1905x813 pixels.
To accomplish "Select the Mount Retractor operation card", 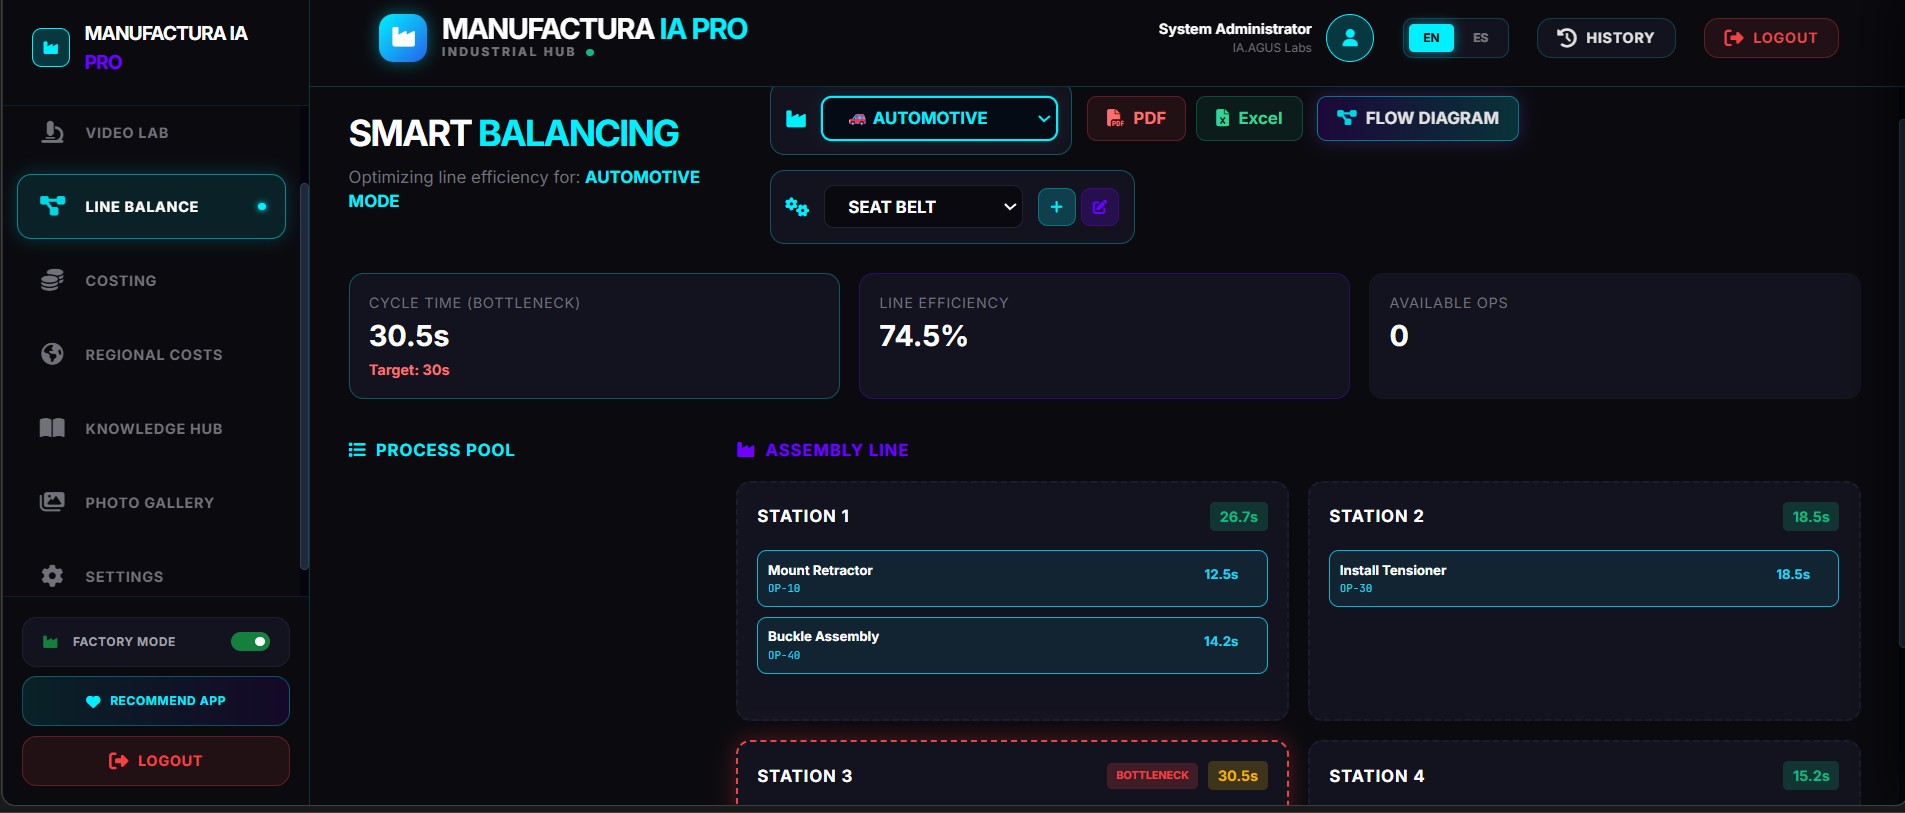I will (1011, 578).
